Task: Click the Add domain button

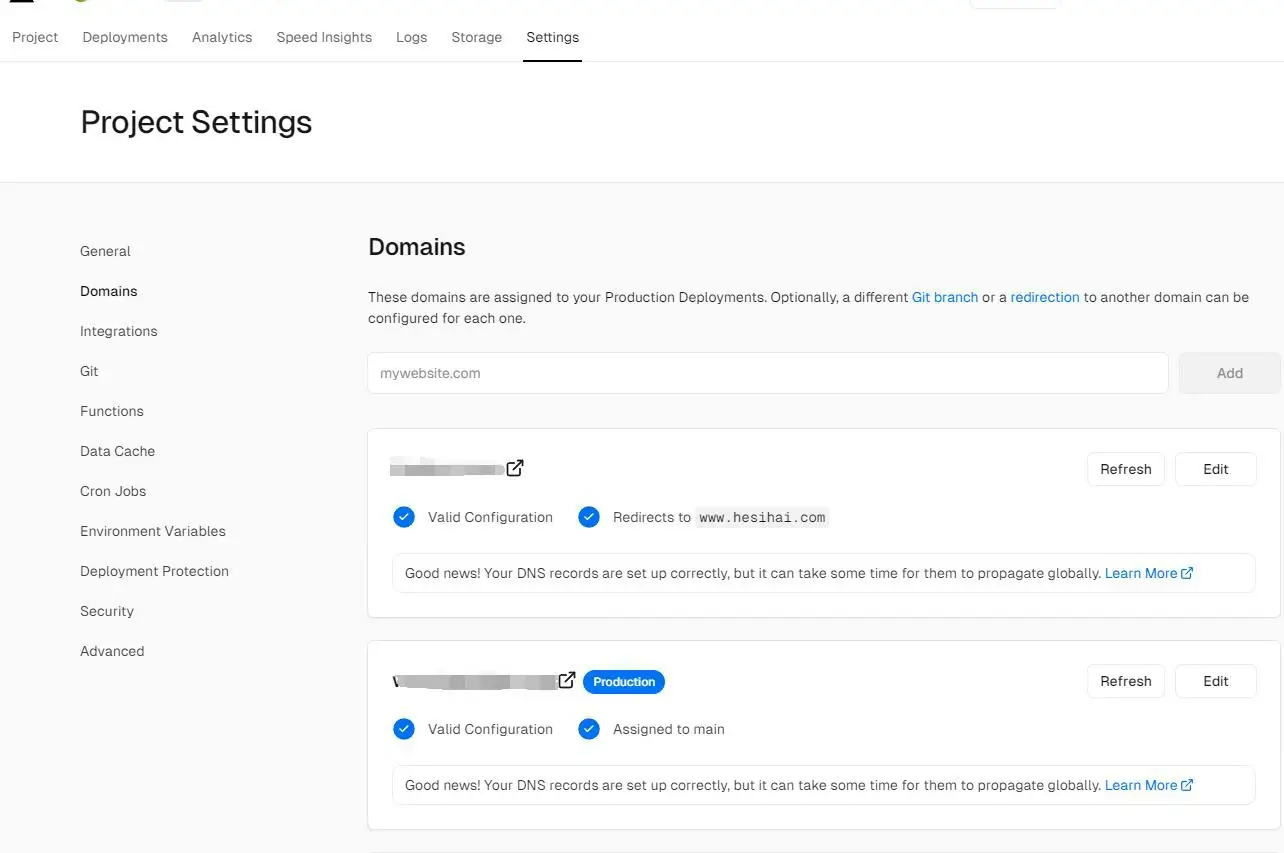Action: click(1229, 373)
